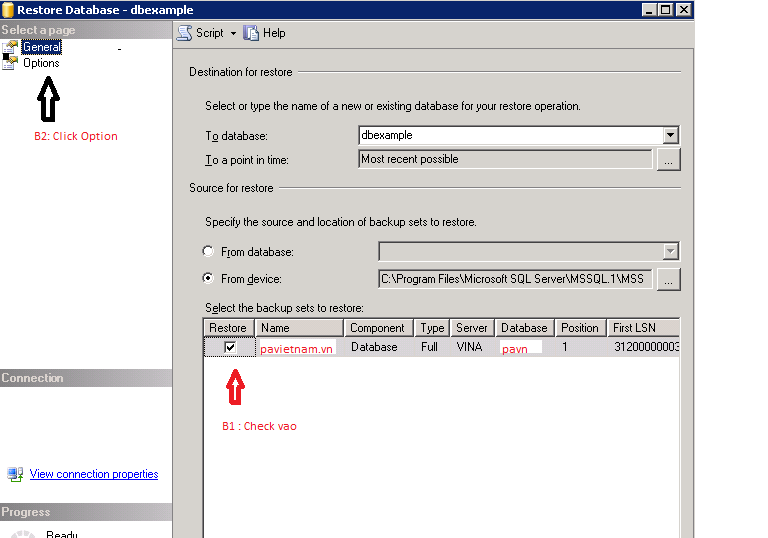Click the Database column header
768x538 pixels.
pos(525,328)
